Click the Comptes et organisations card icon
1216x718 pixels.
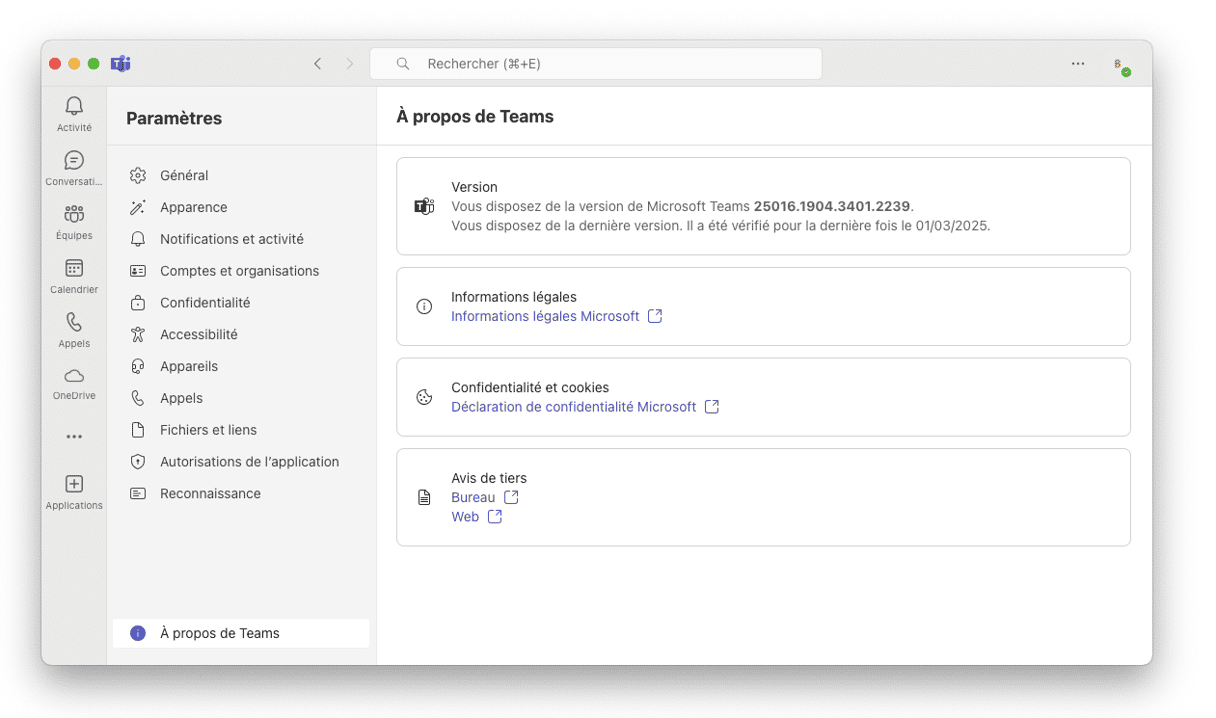138,271
